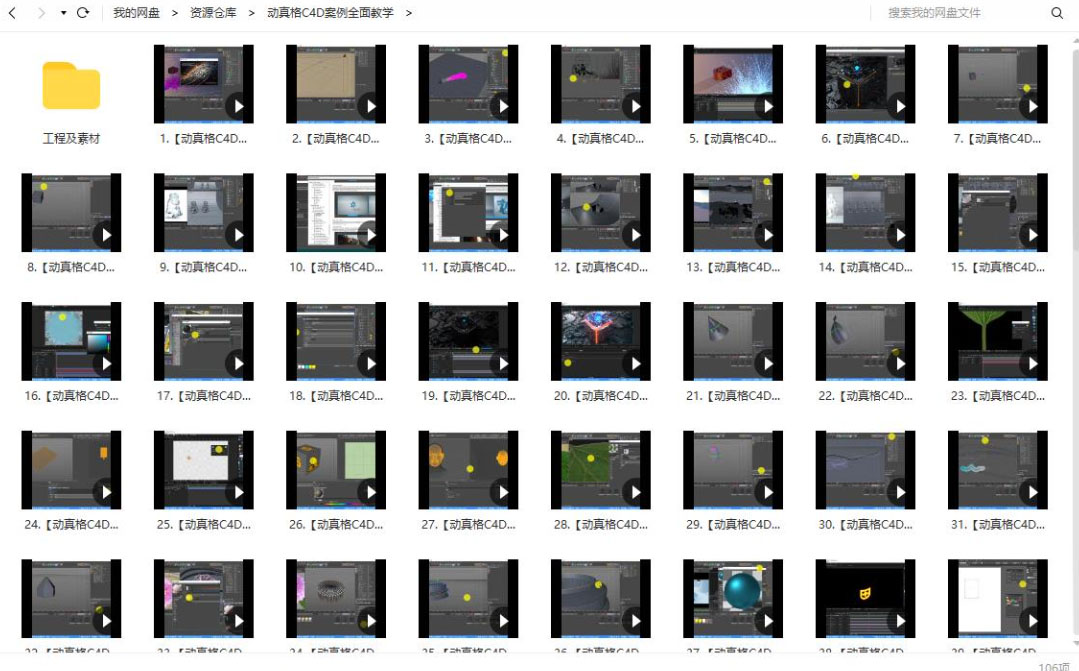Screen dimensions: 1079x671
Task: Click file name label of video 31
Action: click(998, 524)
